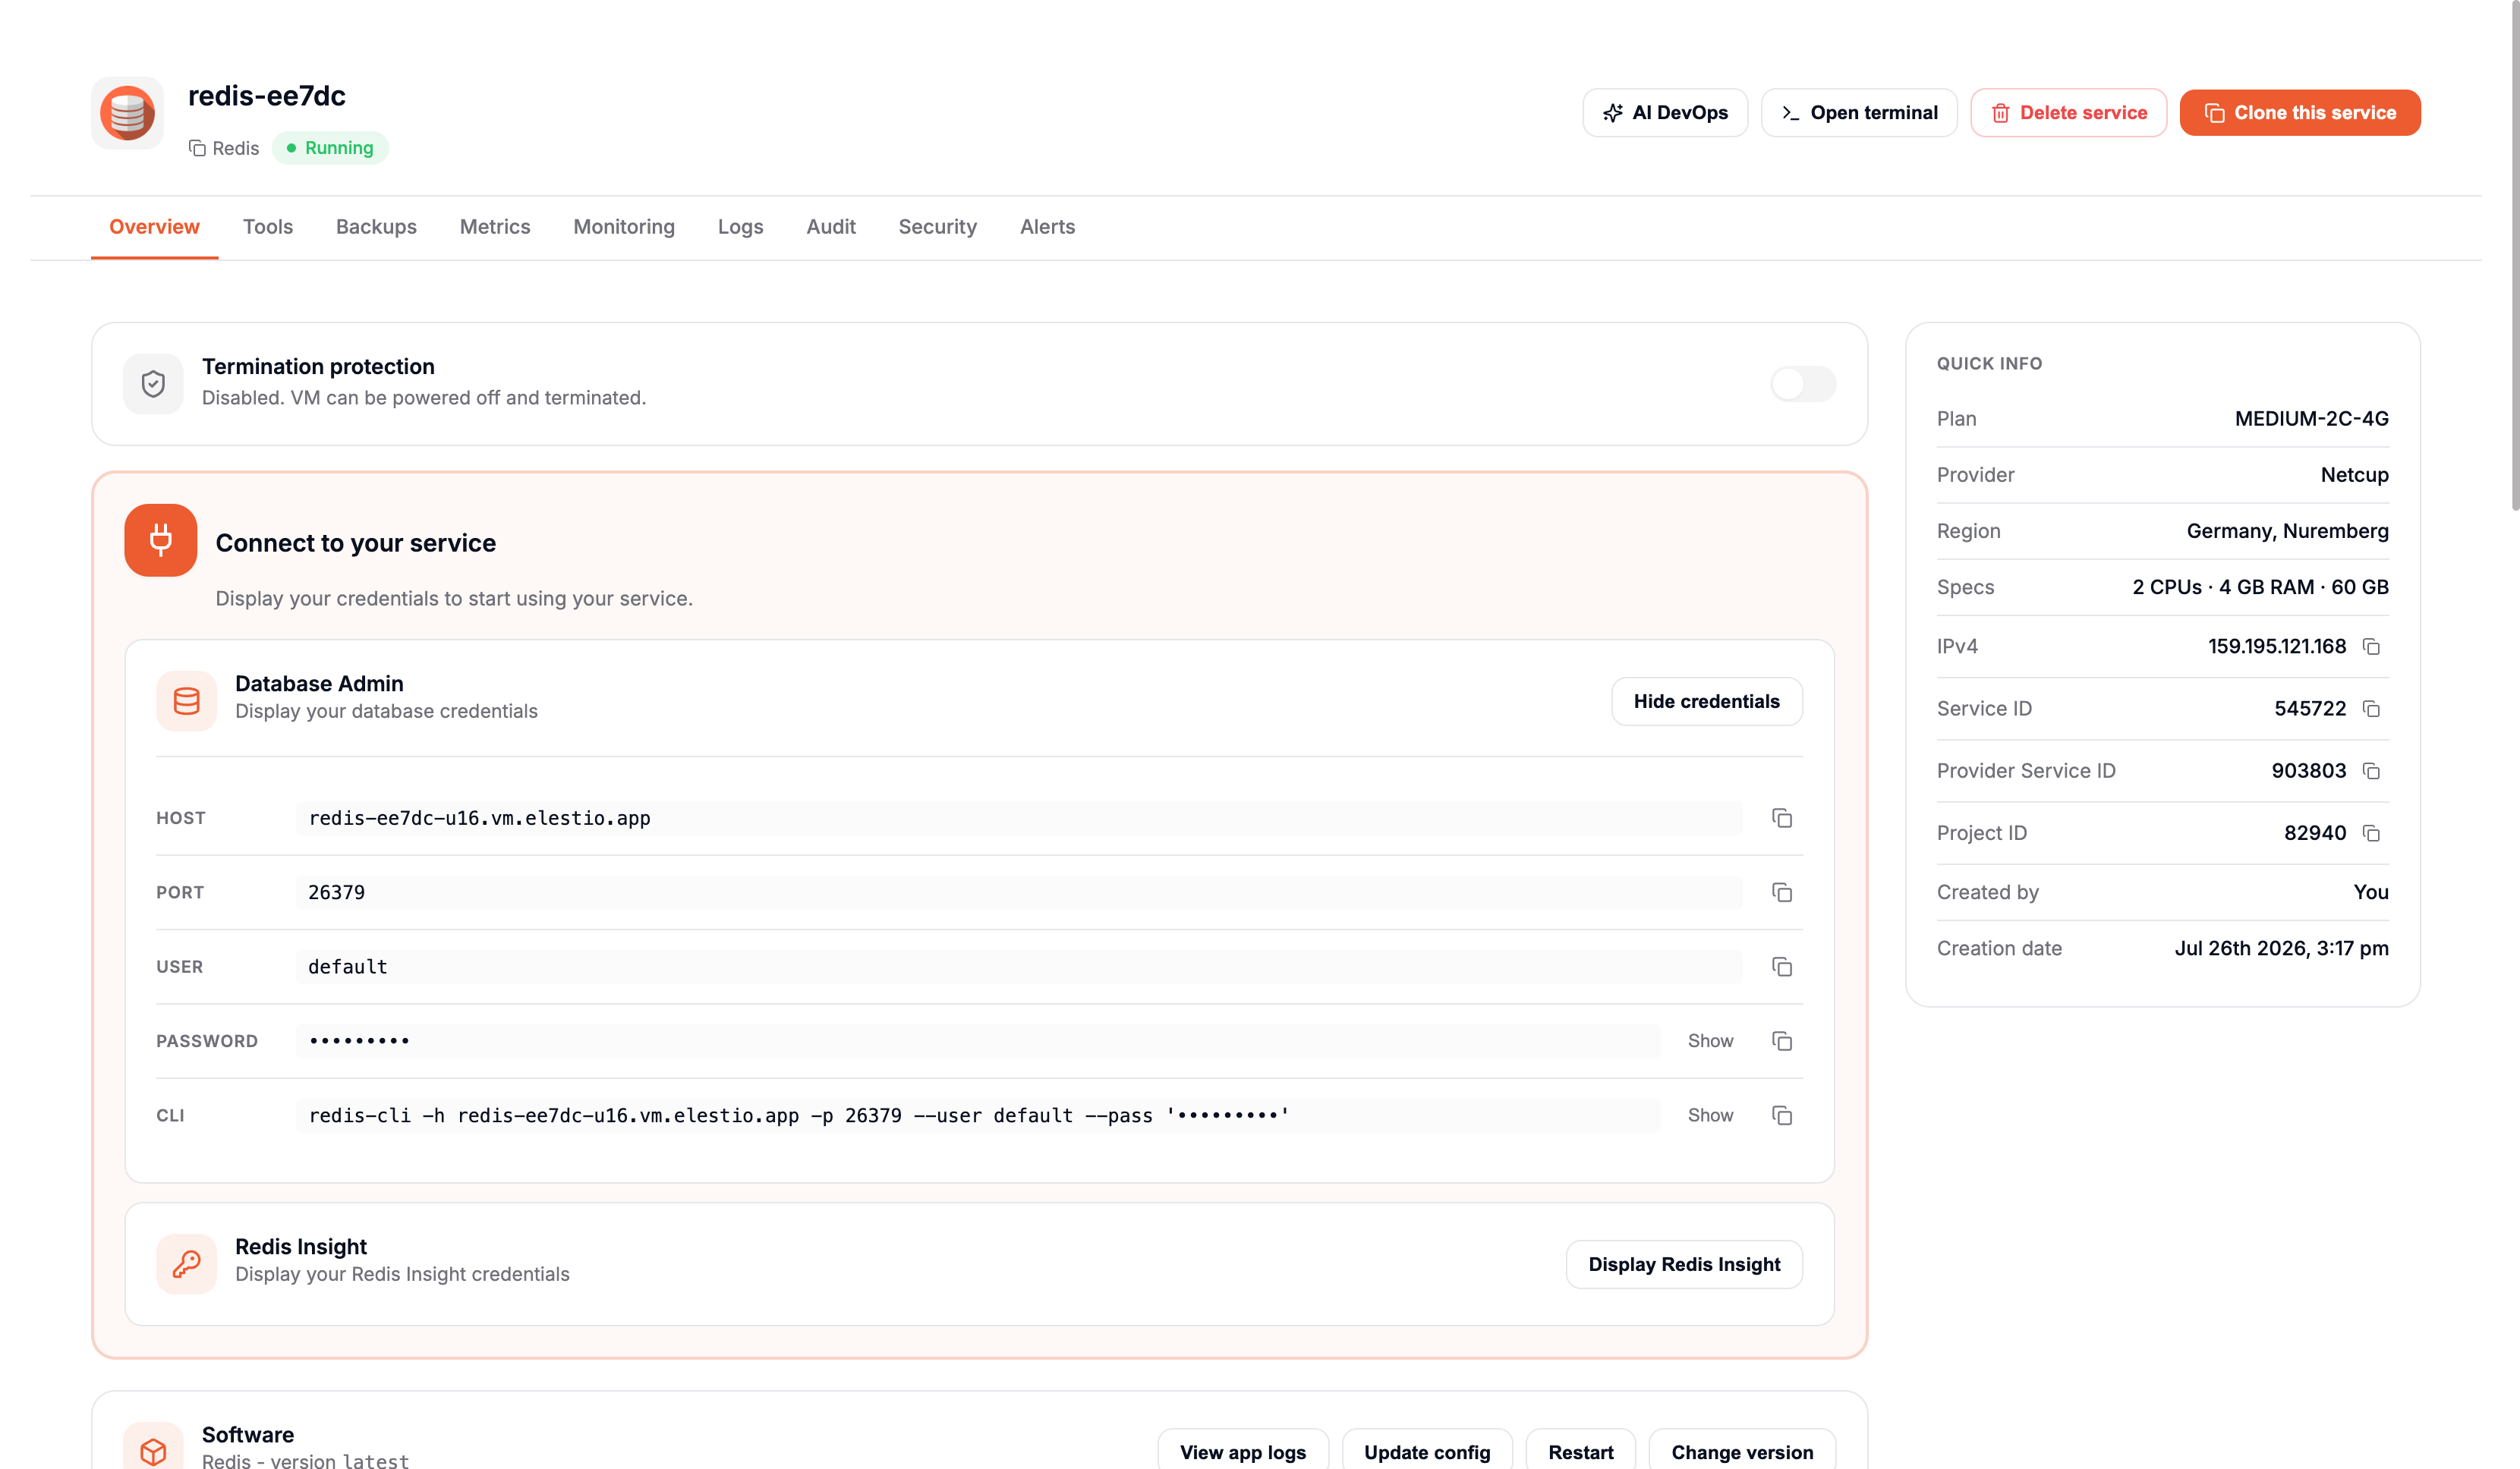Click the Running status badge
This screenshot has height=1469, width=2520.
click(x=330, y=148)
